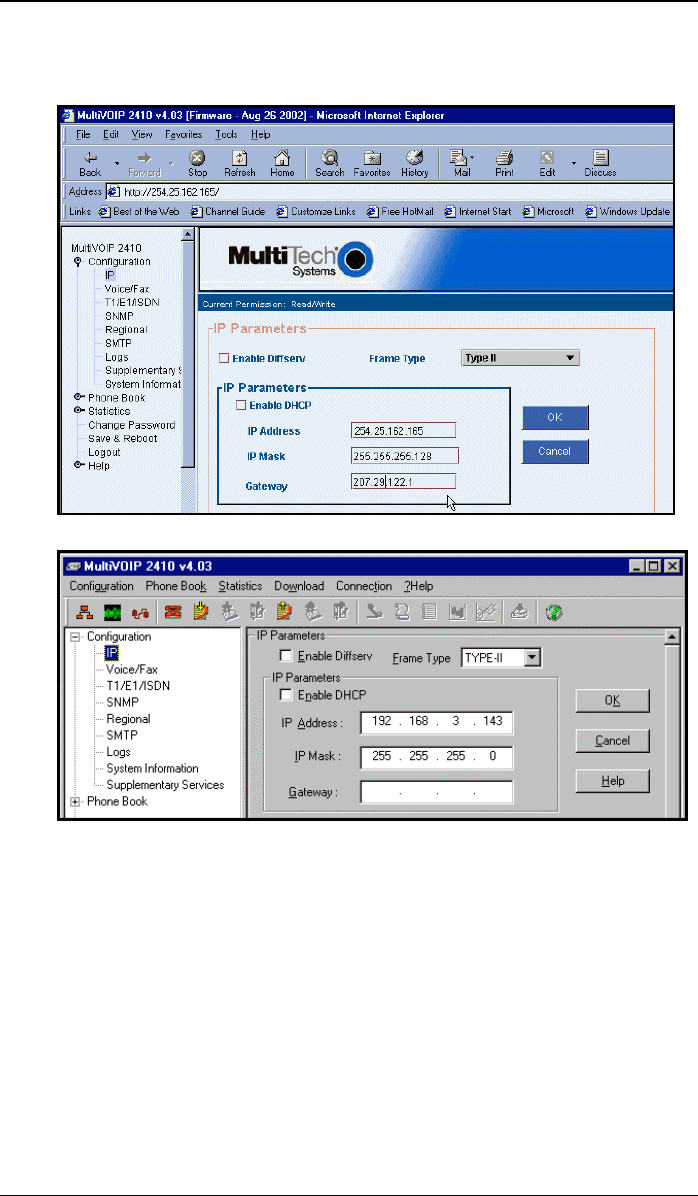698x1196 pixels.
Task: Select SNMP in the software Configuration tree
Action: click(x=122, y=702)
